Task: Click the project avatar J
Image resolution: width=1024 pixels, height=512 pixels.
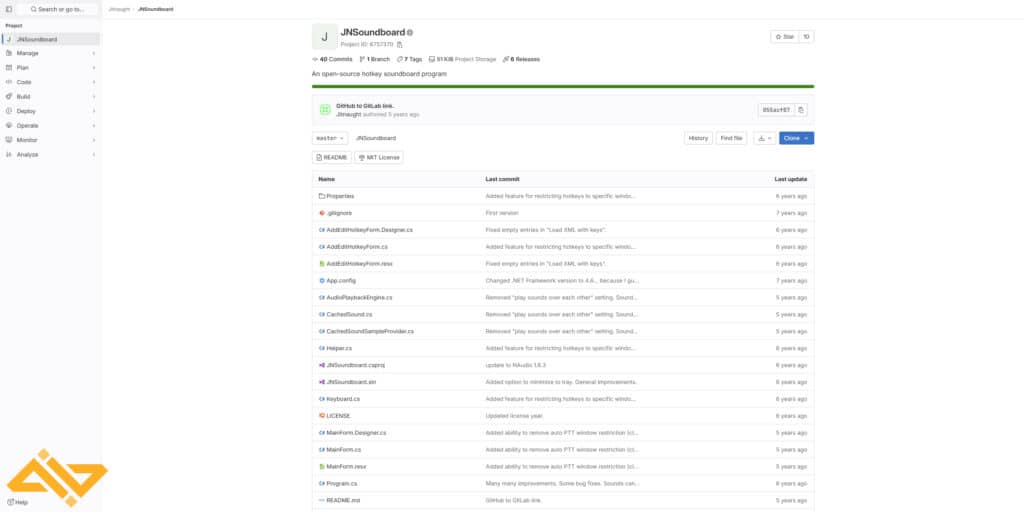Action: click(325, 37)
